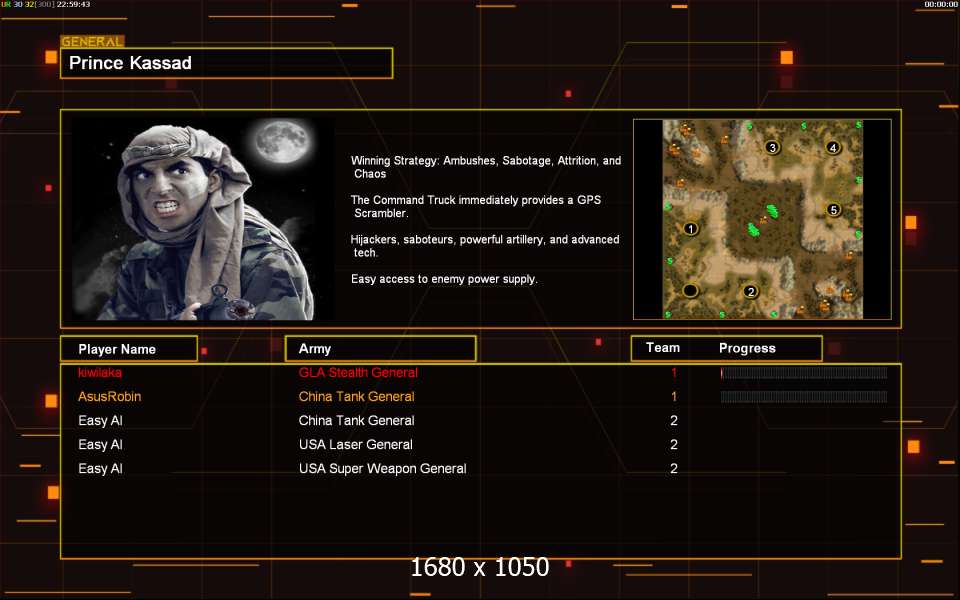Click AsusRobin's loading progress bar

click(x=804, y=397)
